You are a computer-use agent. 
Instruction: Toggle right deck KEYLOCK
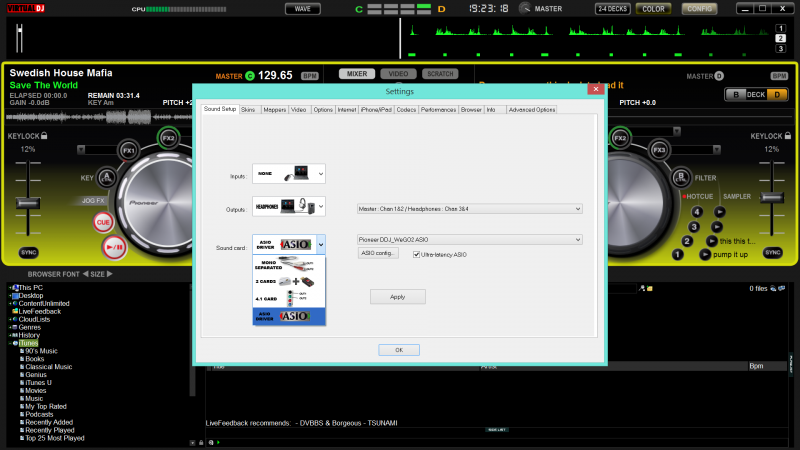click(x=770, y=136)
